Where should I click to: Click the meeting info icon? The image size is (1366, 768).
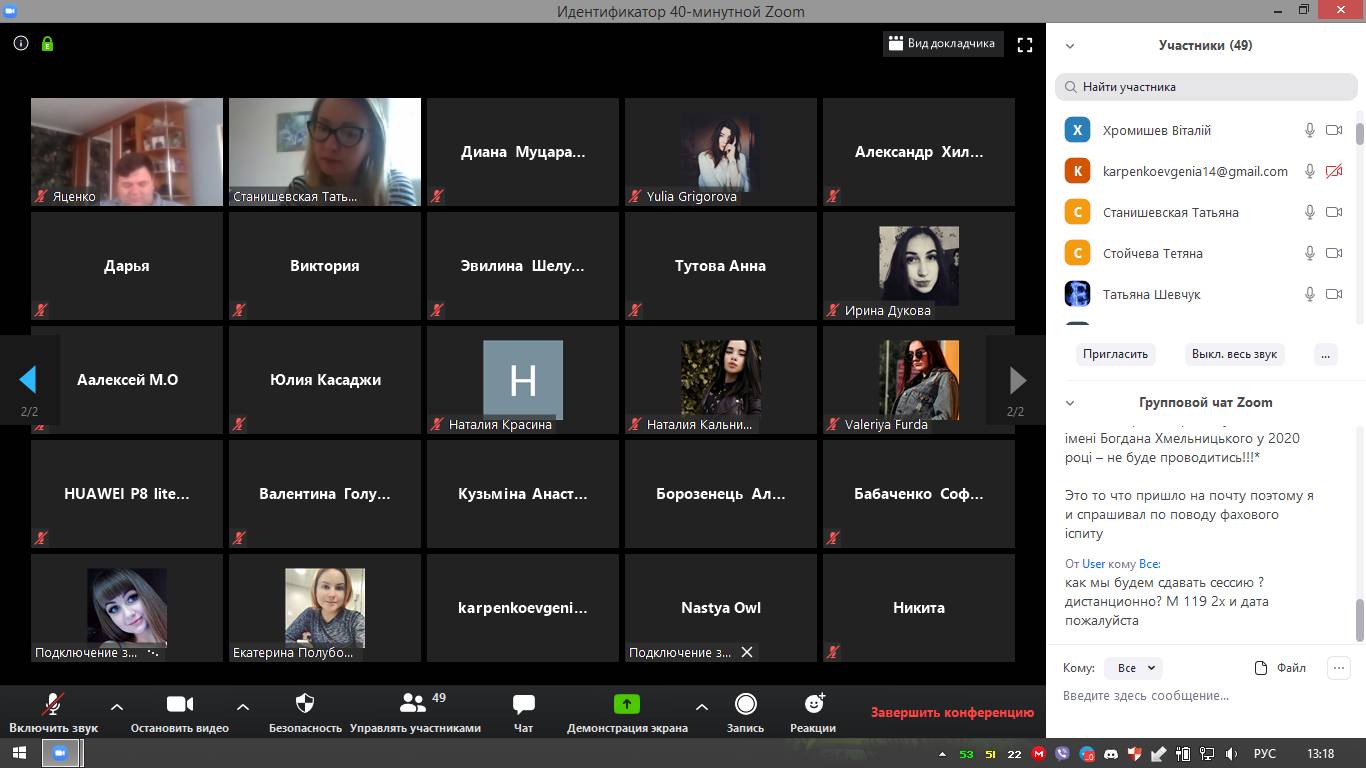coord(21,44)
